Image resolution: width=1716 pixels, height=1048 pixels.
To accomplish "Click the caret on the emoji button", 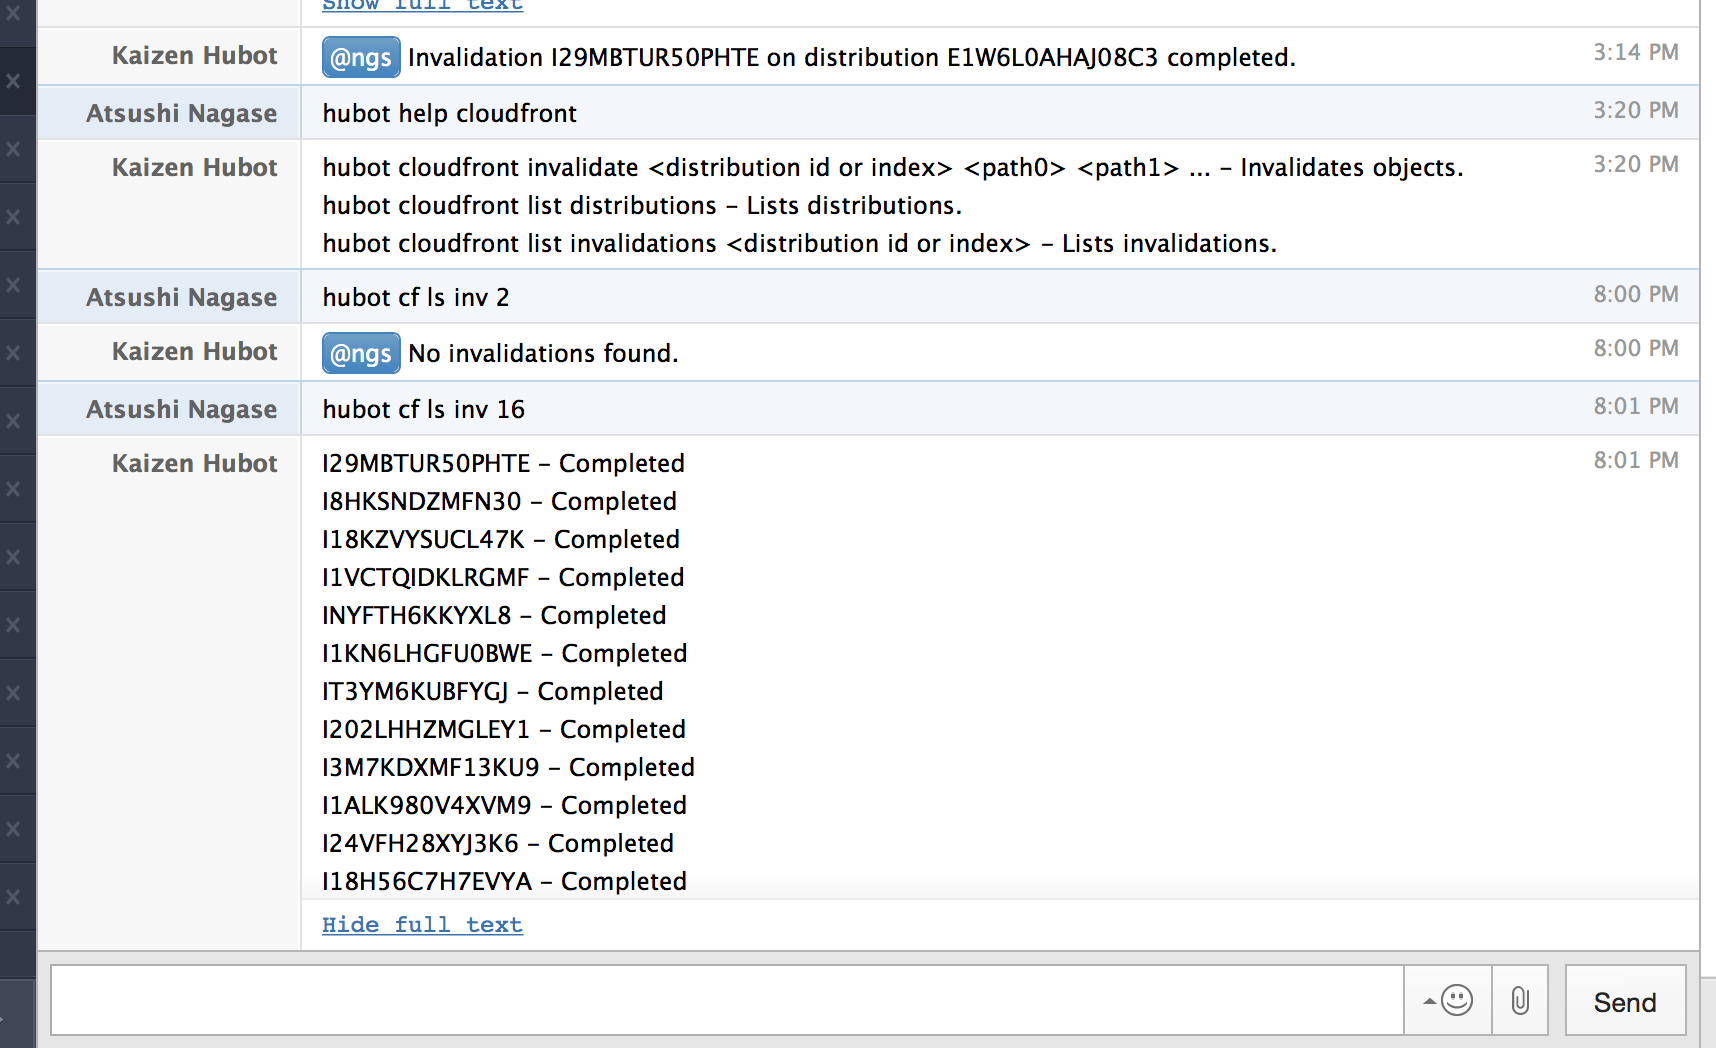I will 1432,1000.
